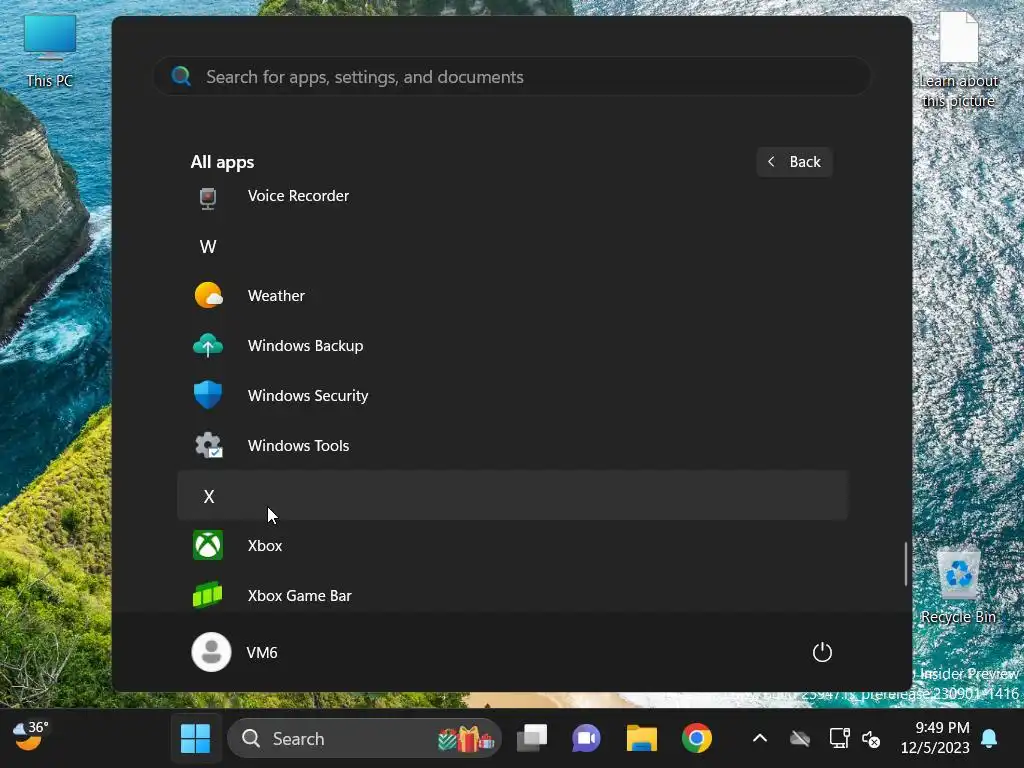This screenshot has width=1024, height=768.
Task: Click the Xbox Game Bar label text
Action: tap(299, 596)
